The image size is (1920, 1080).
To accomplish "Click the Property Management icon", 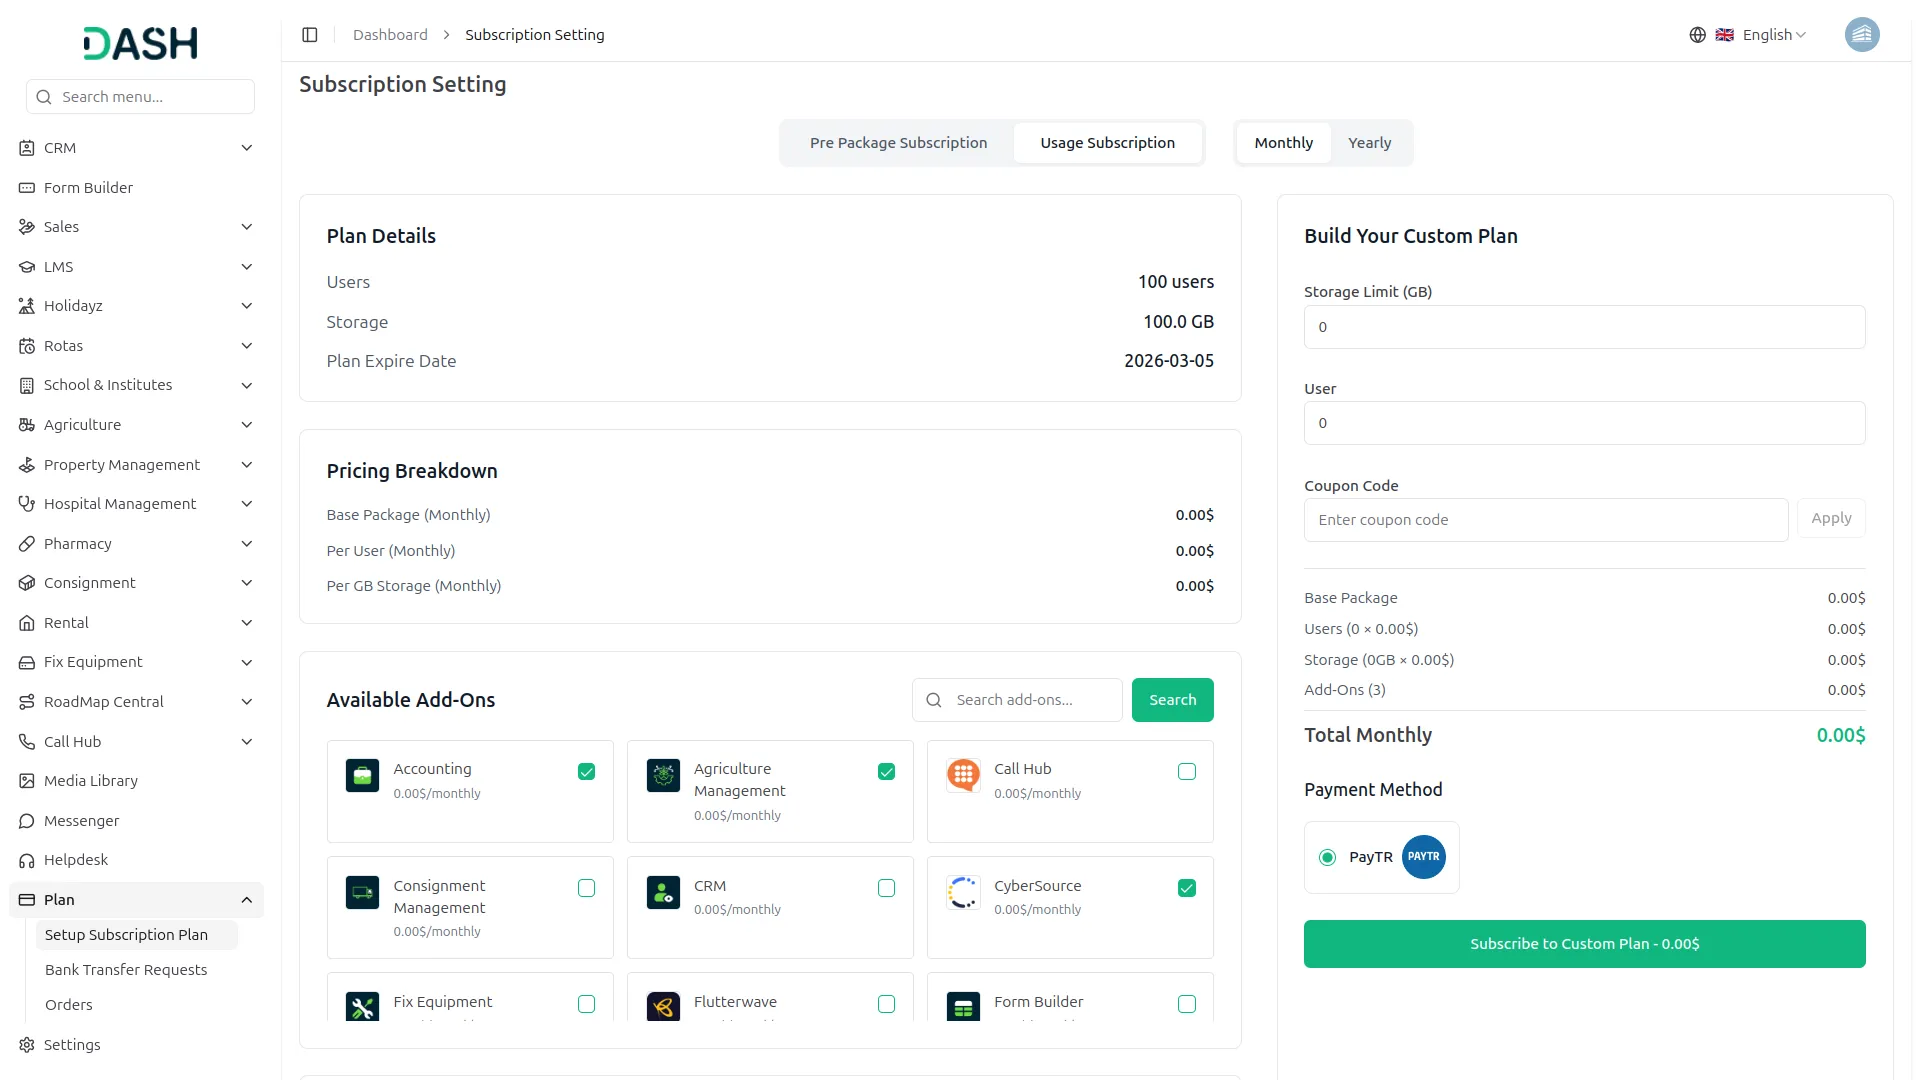I will pos(27,465).
